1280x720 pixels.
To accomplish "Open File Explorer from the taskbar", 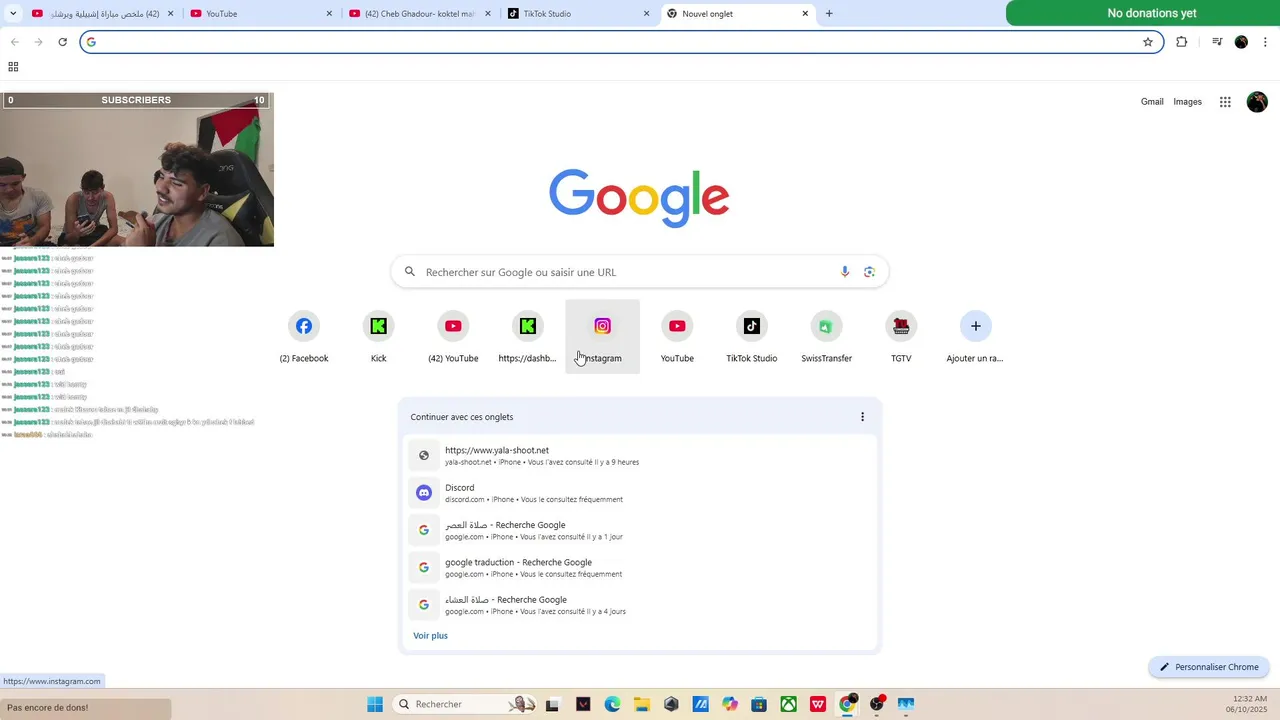I will click(642, 704).
